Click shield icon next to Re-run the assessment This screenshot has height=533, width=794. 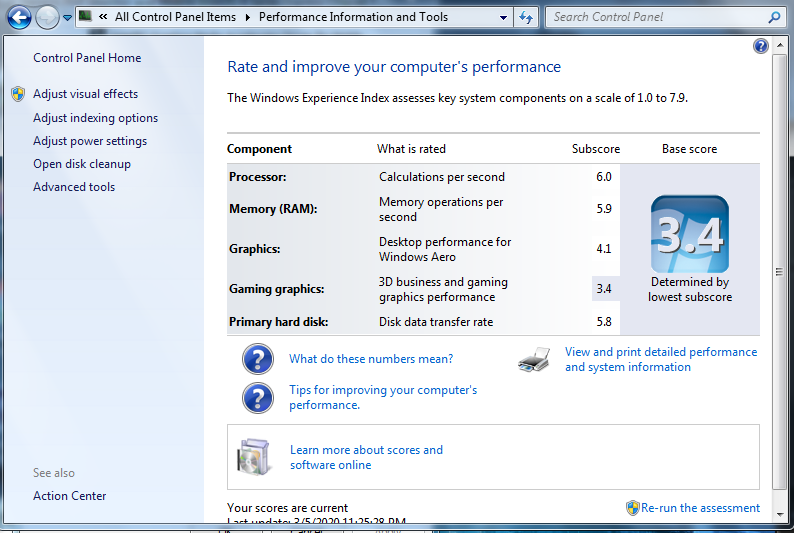[632, 508]
